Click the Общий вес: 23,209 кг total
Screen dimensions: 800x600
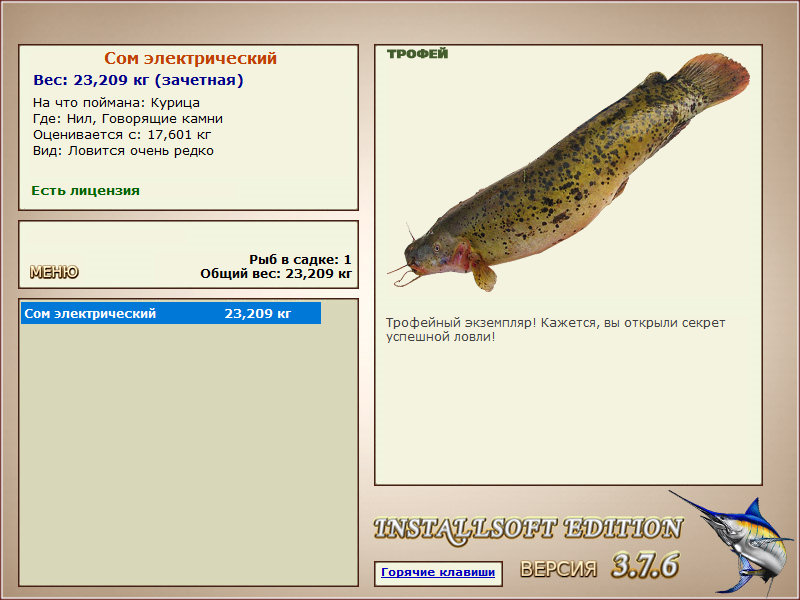[x=276, y=274]
